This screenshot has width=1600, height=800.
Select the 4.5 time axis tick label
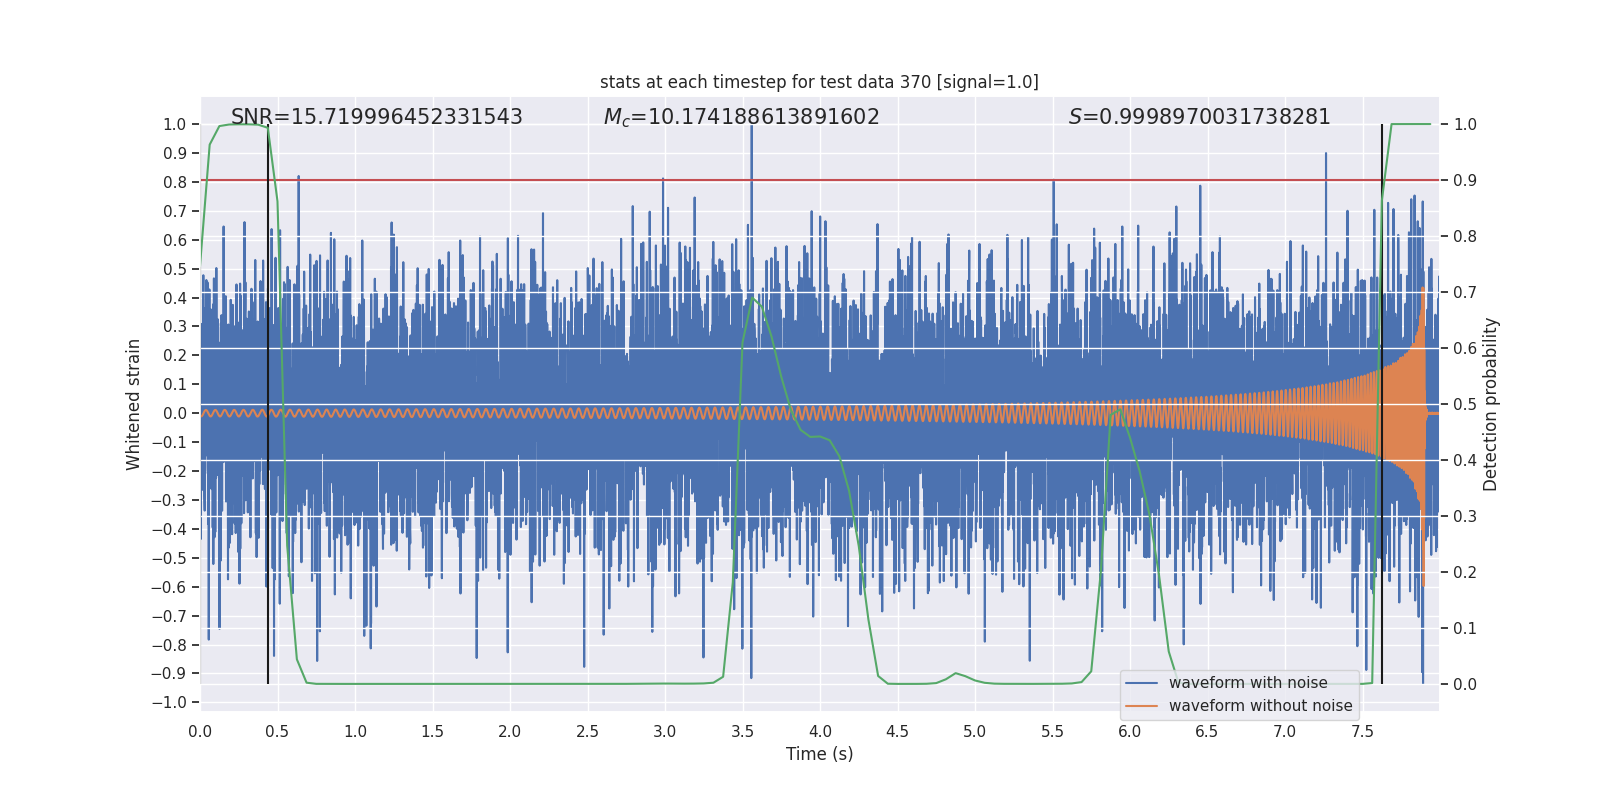point(897,732)
